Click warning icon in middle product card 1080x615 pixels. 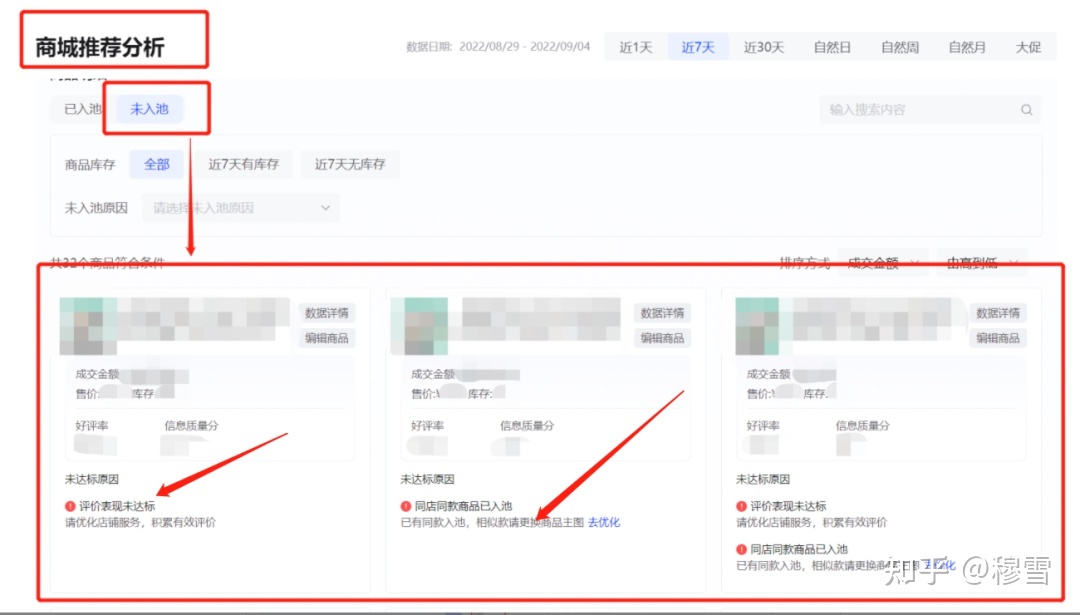(x=406, y=507)
